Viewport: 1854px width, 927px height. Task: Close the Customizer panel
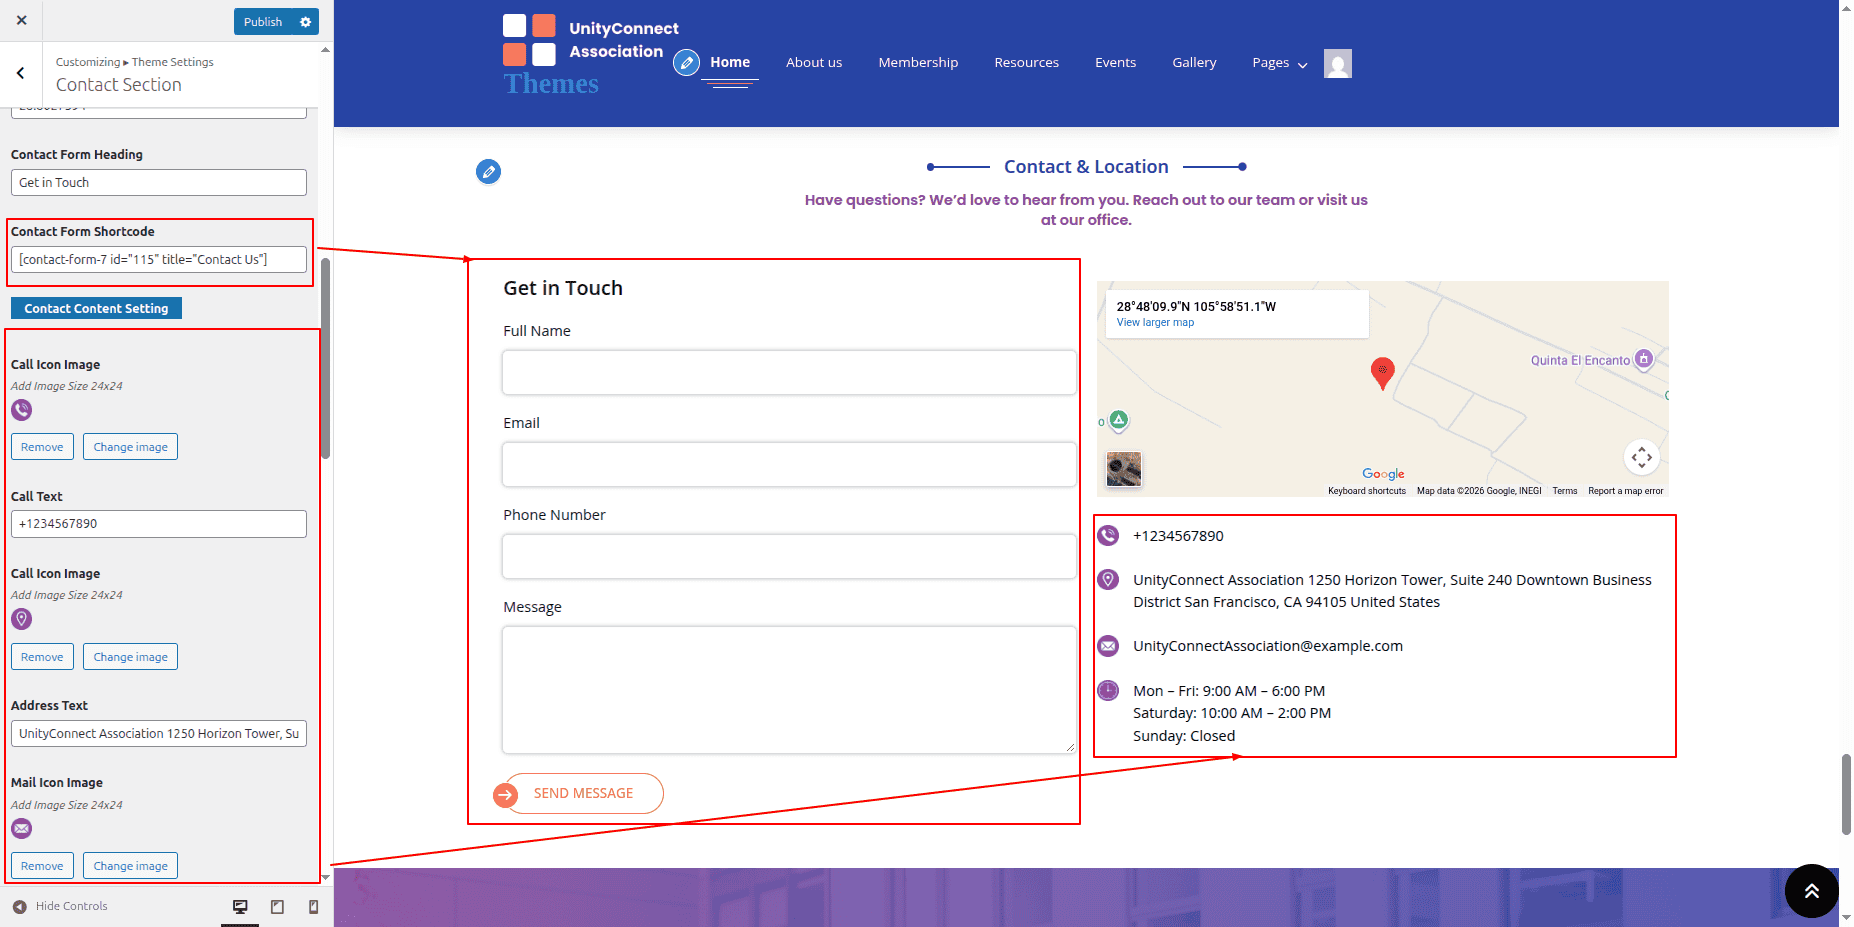coord(21,20)
